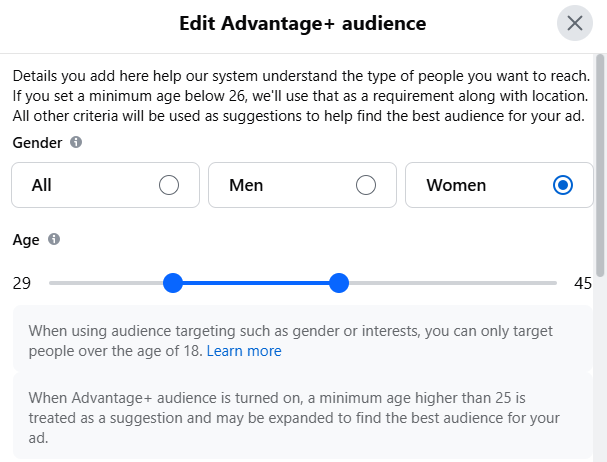This screenshot has width=607, height=462.
Task: Select the Women radio button
Action: coord(563,185)
